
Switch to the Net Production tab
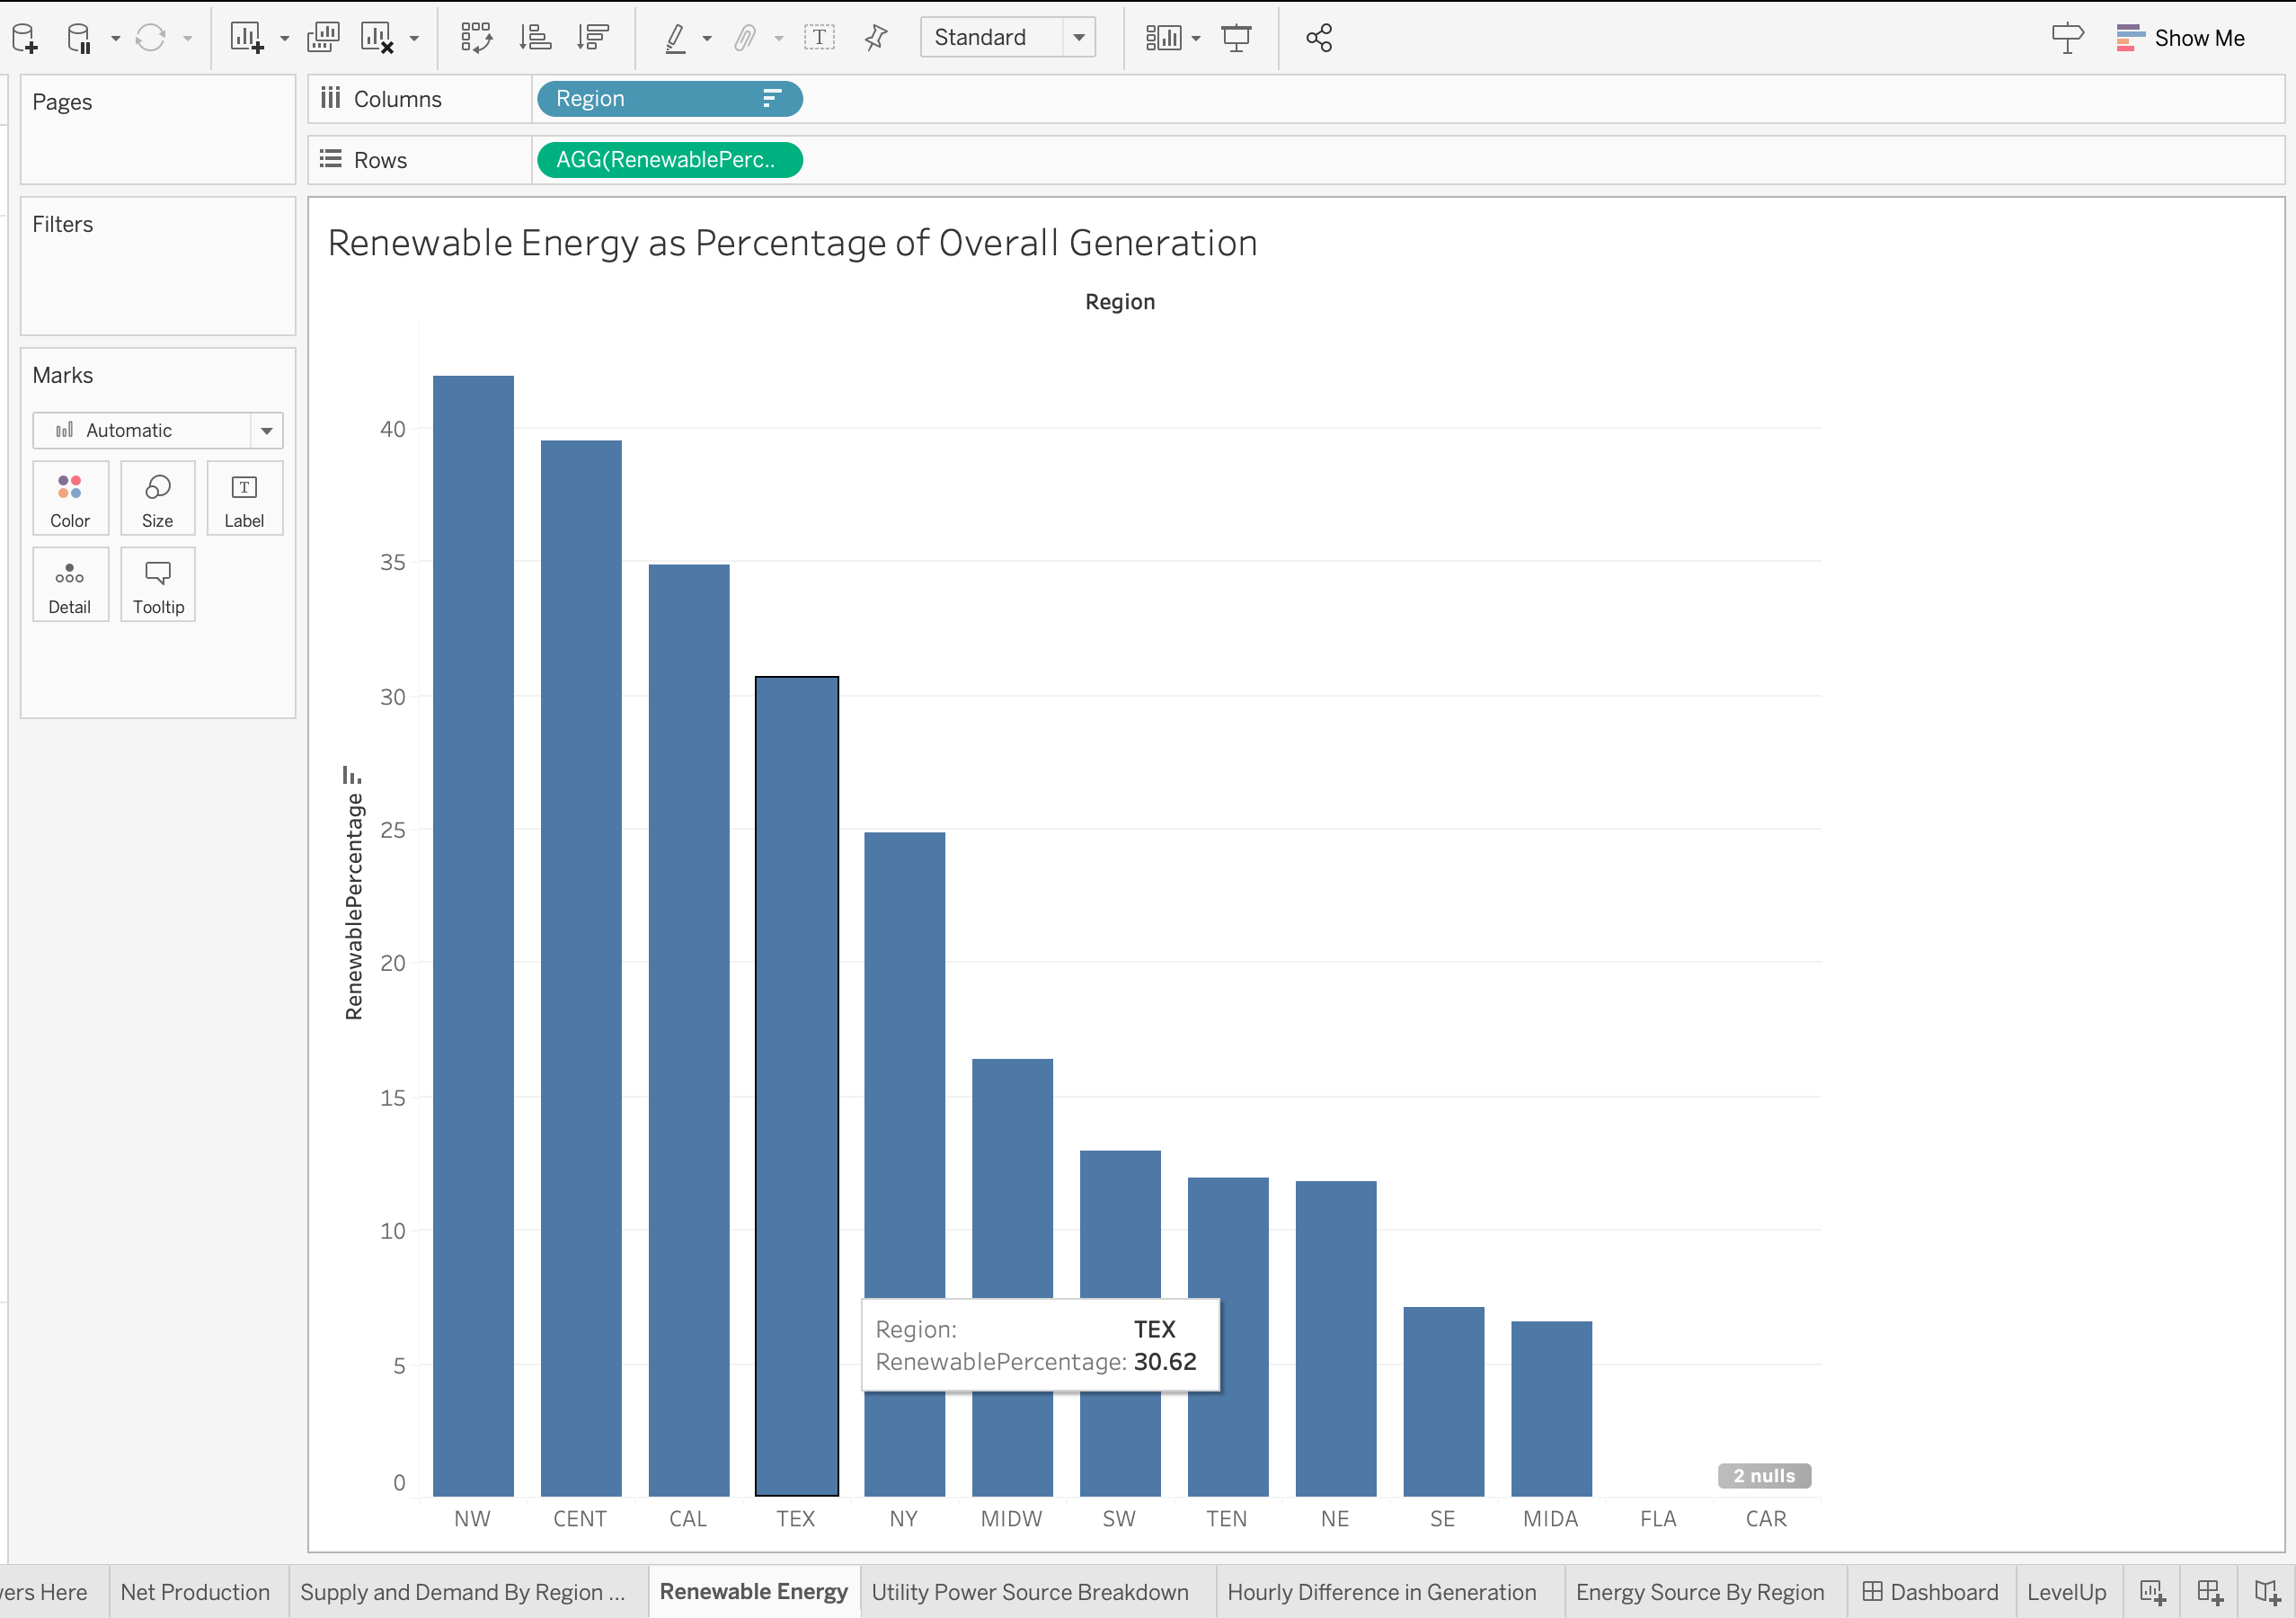tap(196, 1590)
